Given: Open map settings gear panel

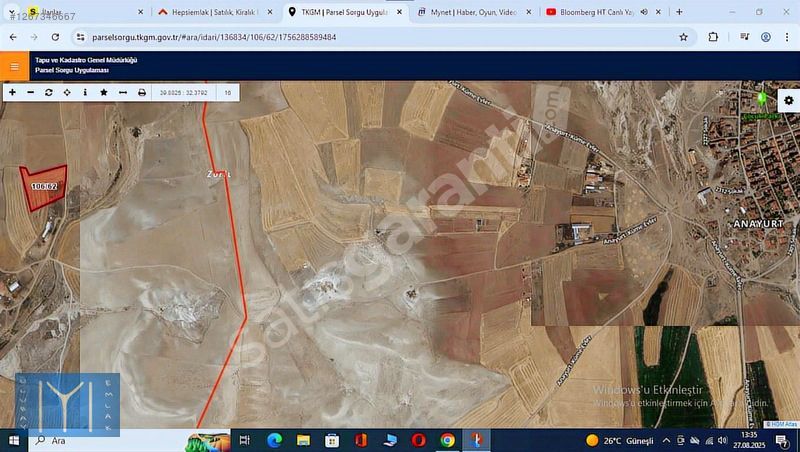Looking at the screenshot, I should point(788,100).
